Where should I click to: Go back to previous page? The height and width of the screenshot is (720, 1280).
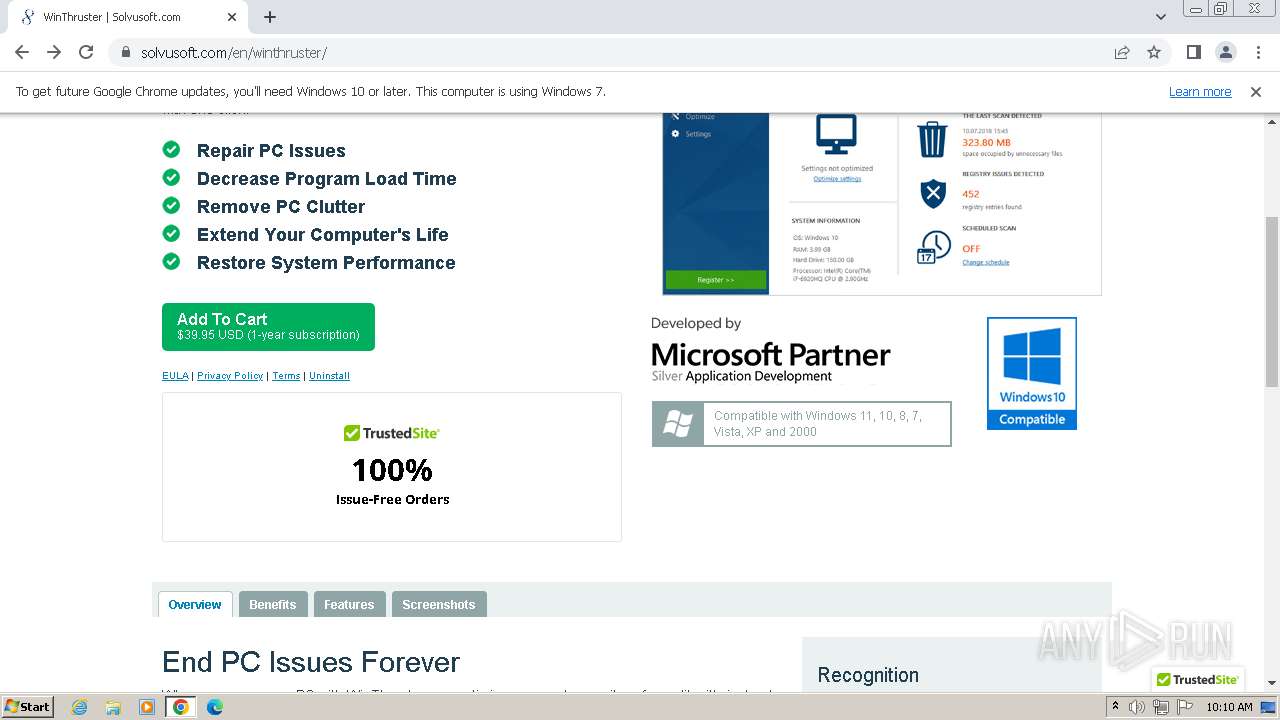pos(22,52)
